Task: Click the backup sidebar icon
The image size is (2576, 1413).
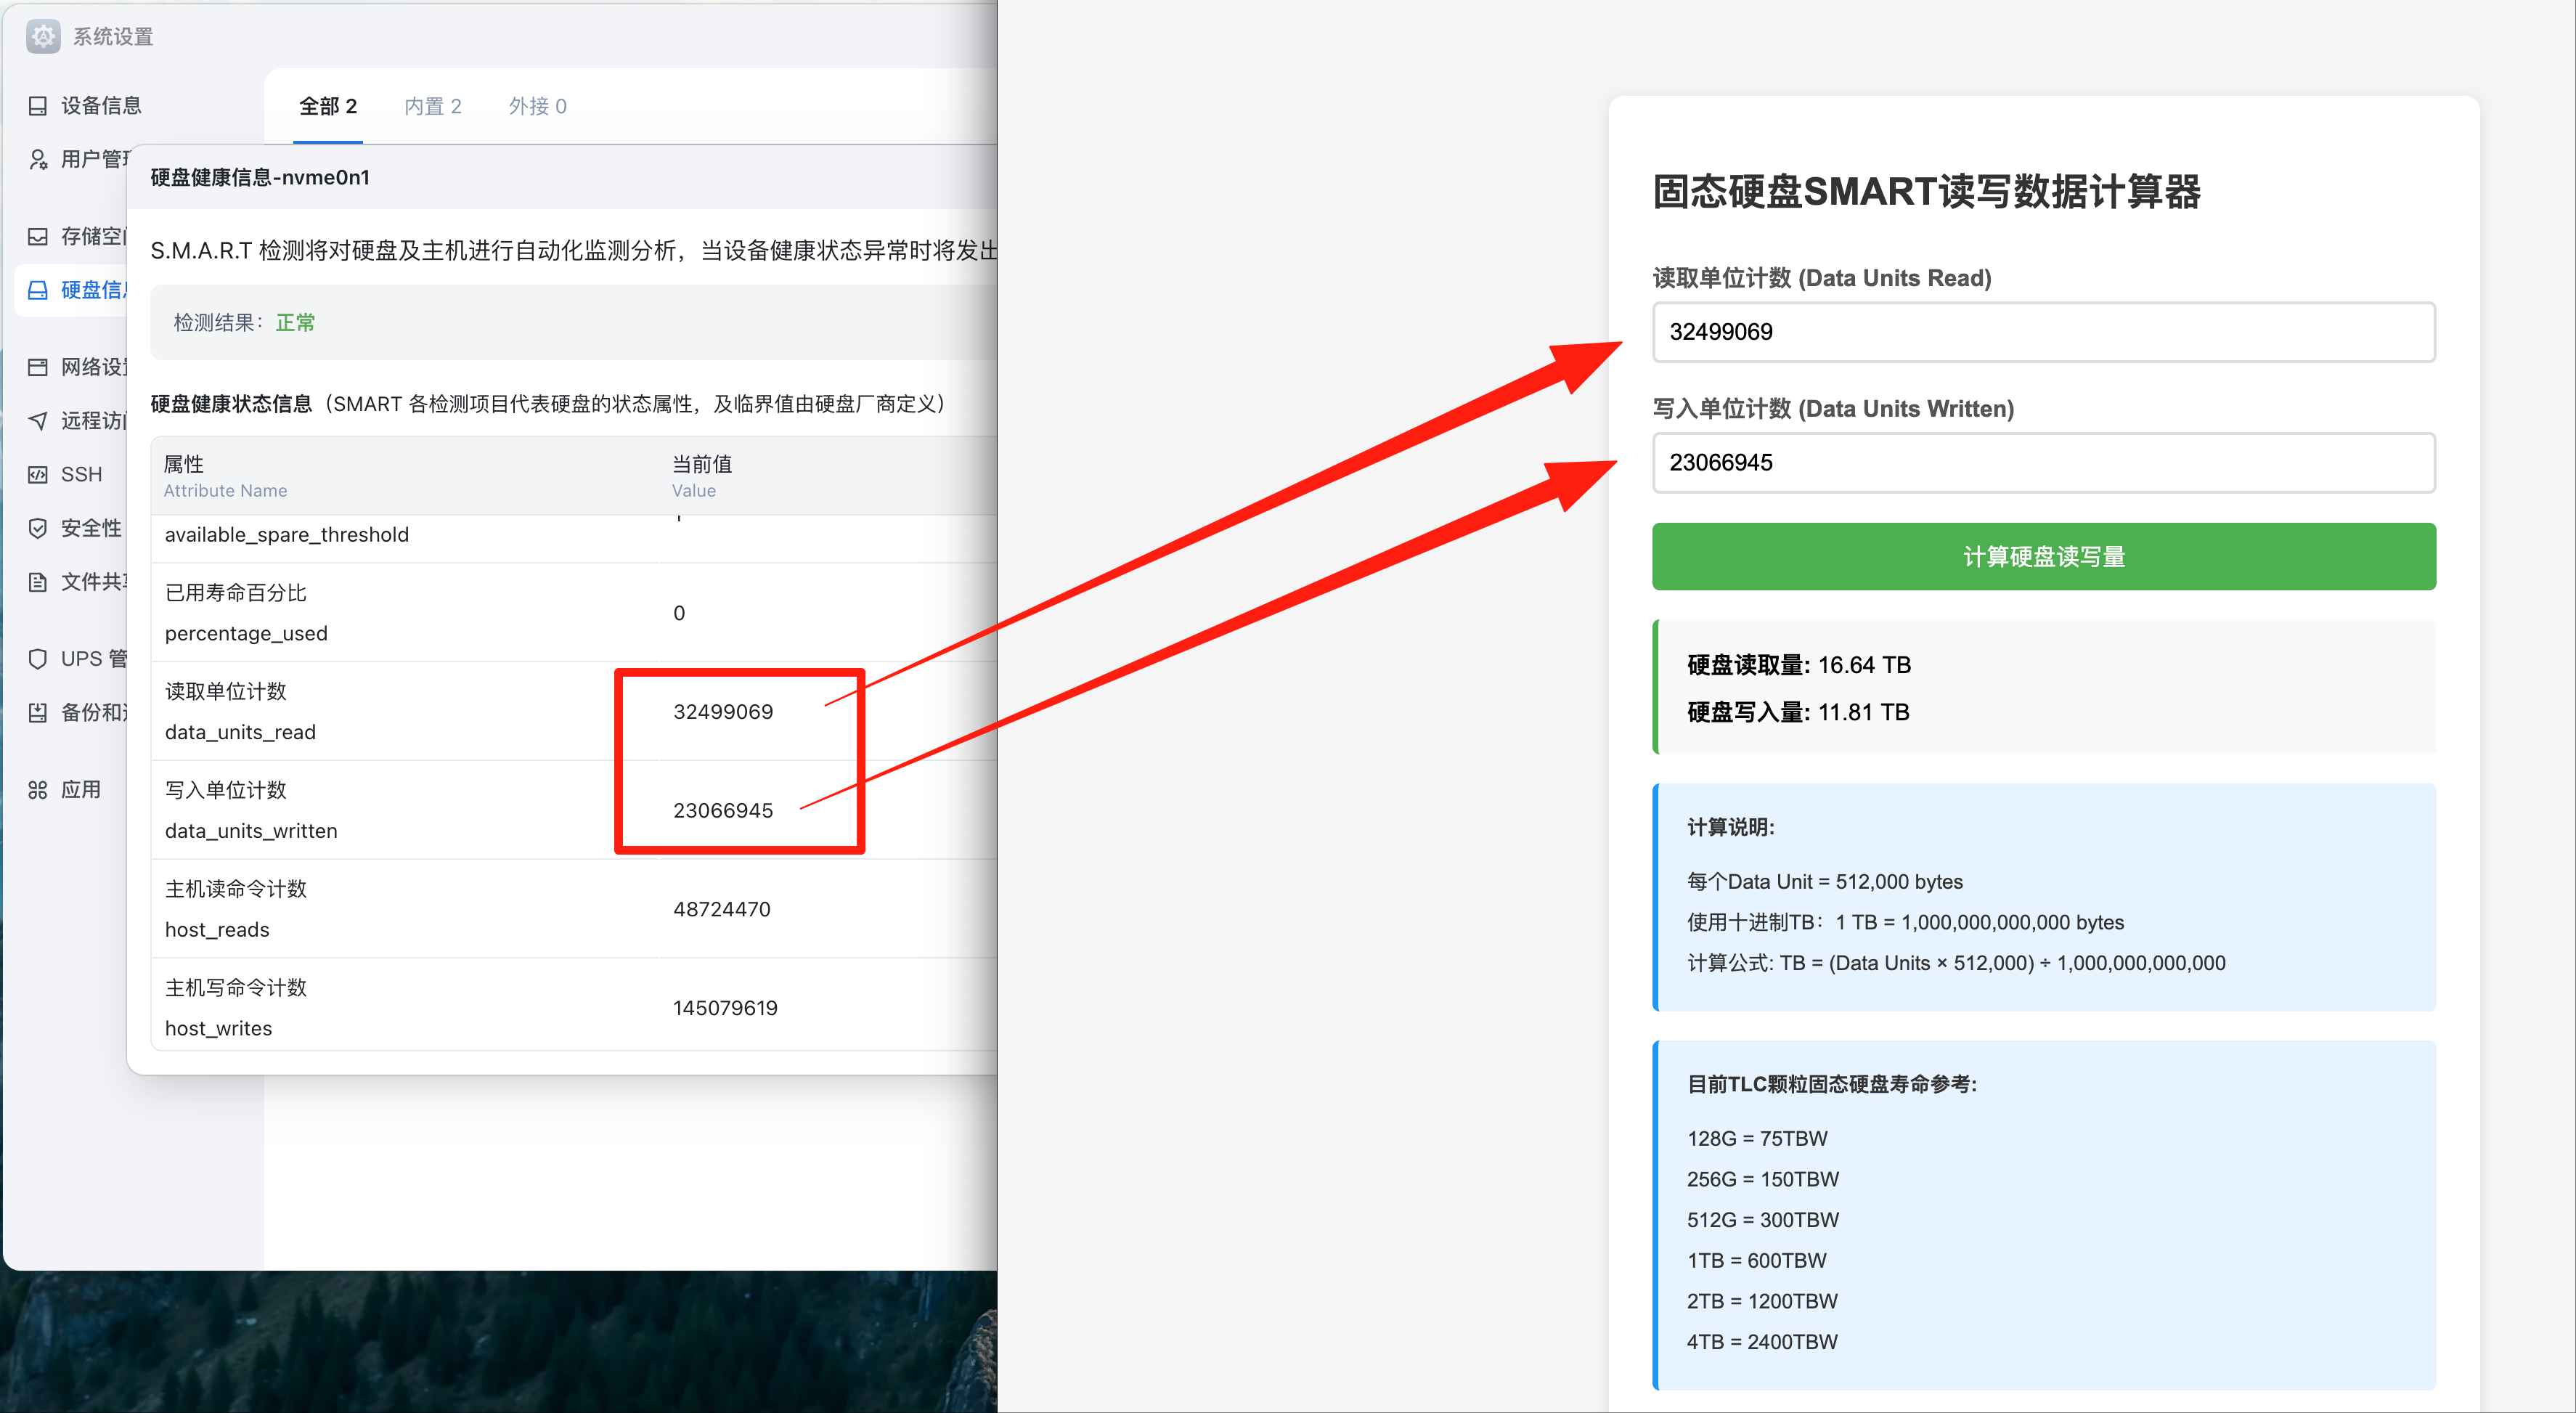Action: coord(38,712)
